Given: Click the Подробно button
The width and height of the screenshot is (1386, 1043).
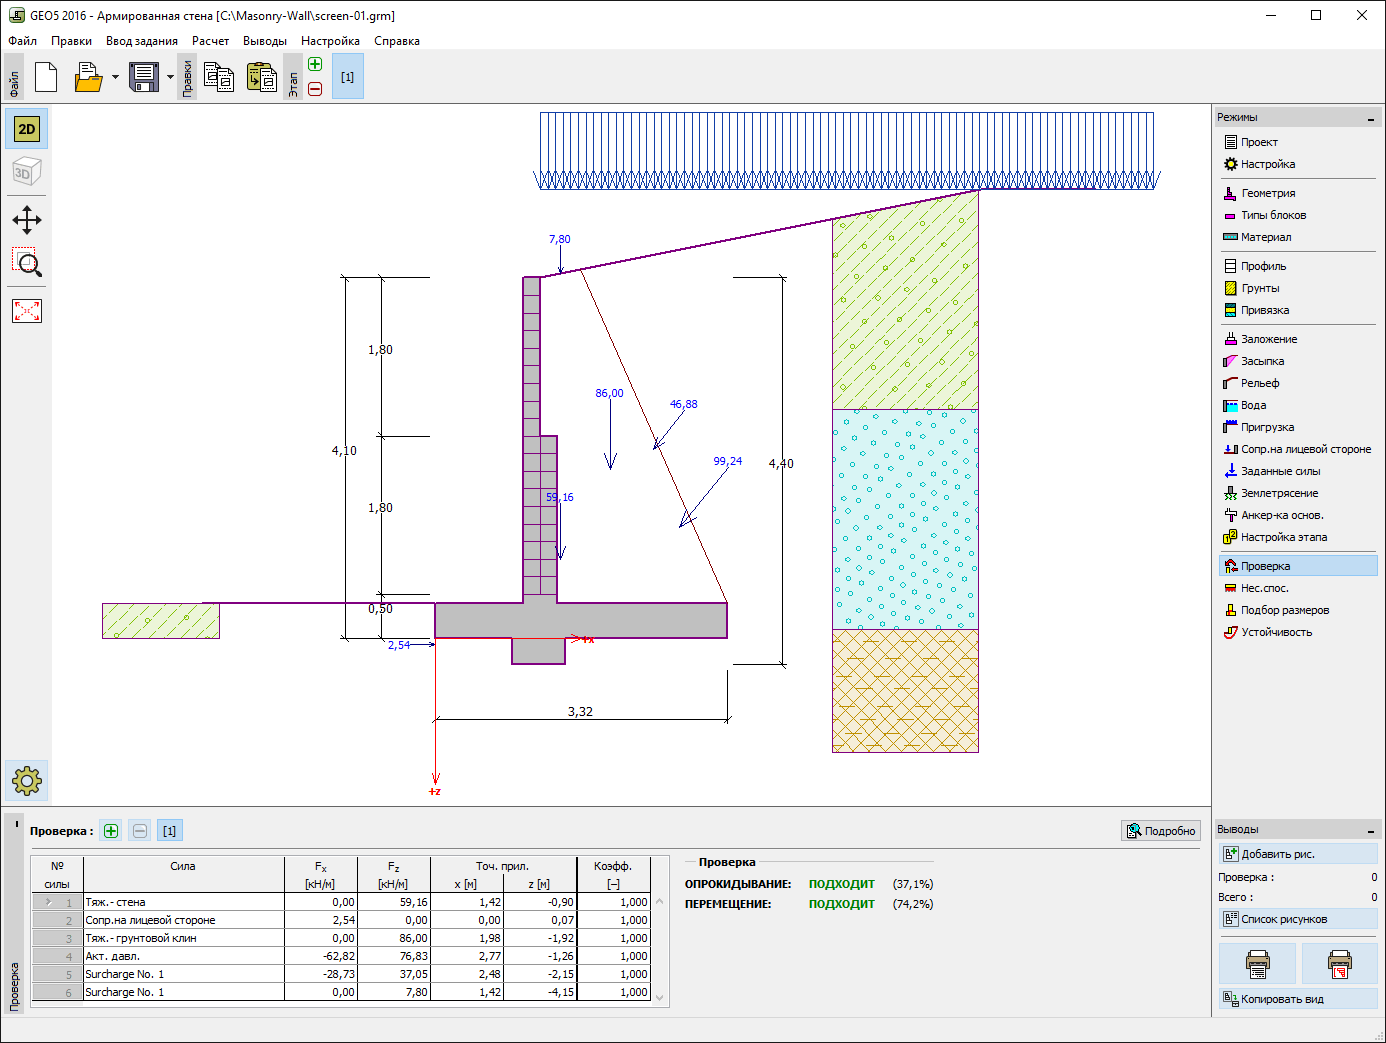Looking at the screenshot, I should pos(1161,831).
